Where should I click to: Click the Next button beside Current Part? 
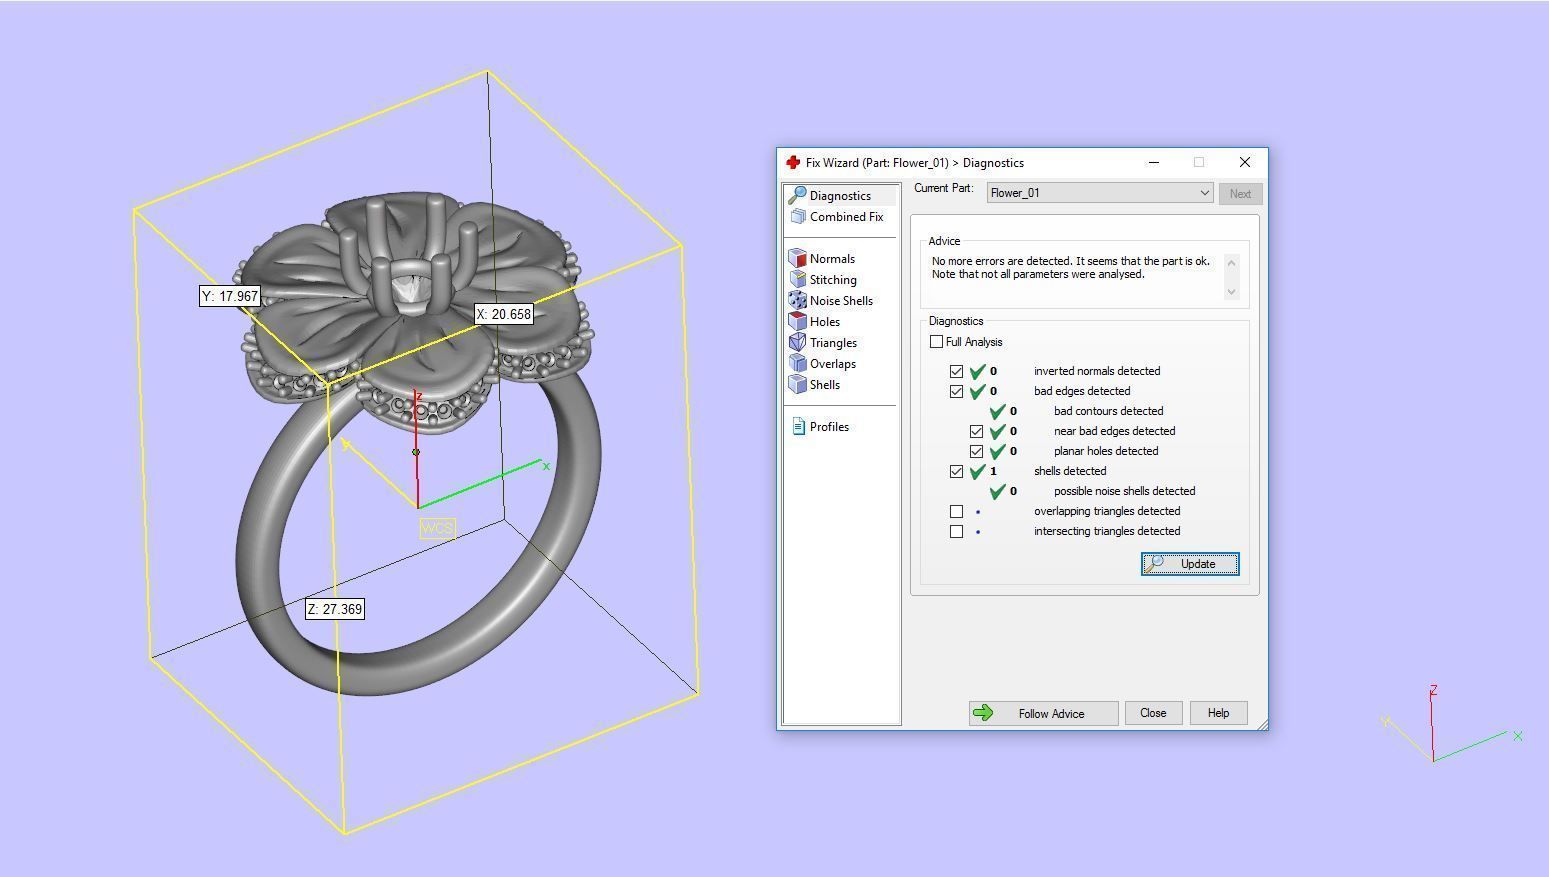tap(1240, 194)
